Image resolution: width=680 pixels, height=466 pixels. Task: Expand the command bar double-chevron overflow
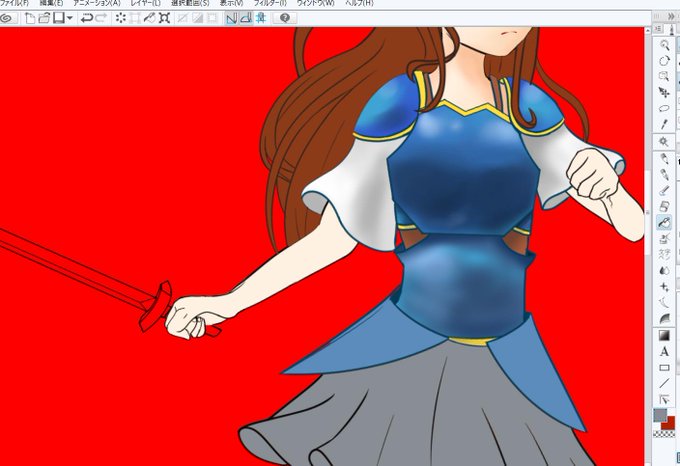click(x=673, y=16)
